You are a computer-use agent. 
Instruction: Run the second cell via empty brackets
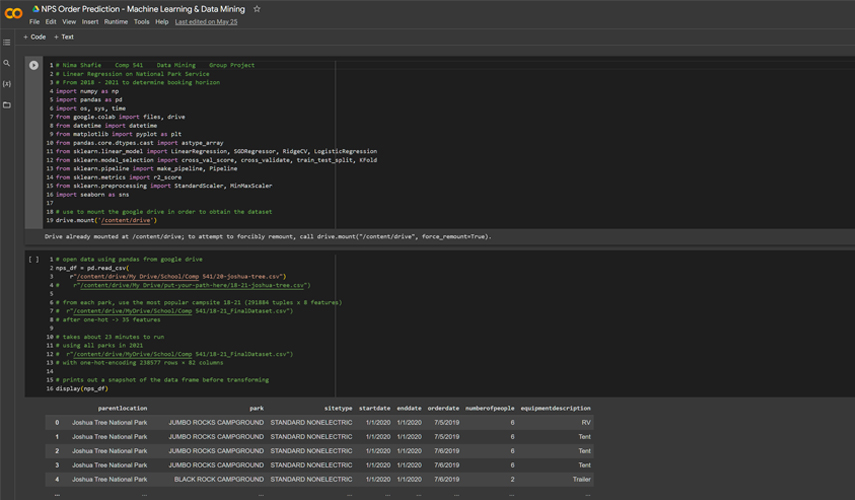34,260
